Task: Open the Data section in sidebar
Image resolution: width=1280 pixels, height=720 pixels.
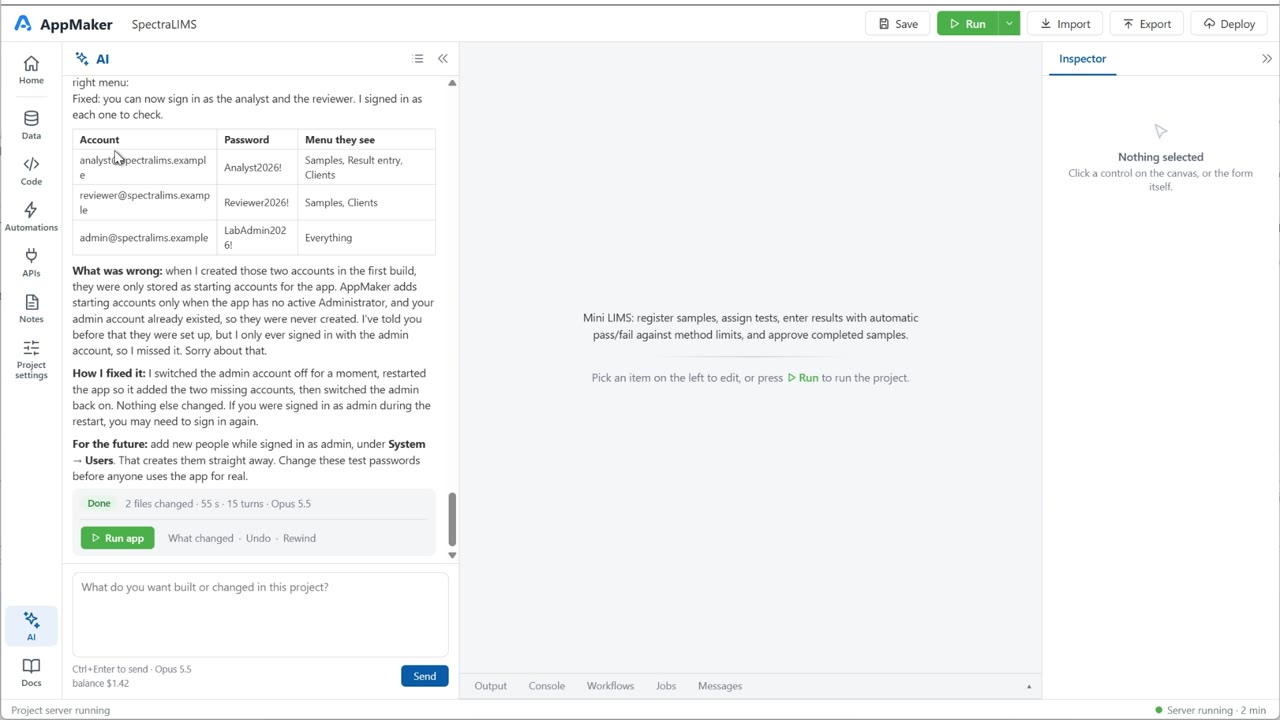Action: pyautogui.click(x=31, y=125)
